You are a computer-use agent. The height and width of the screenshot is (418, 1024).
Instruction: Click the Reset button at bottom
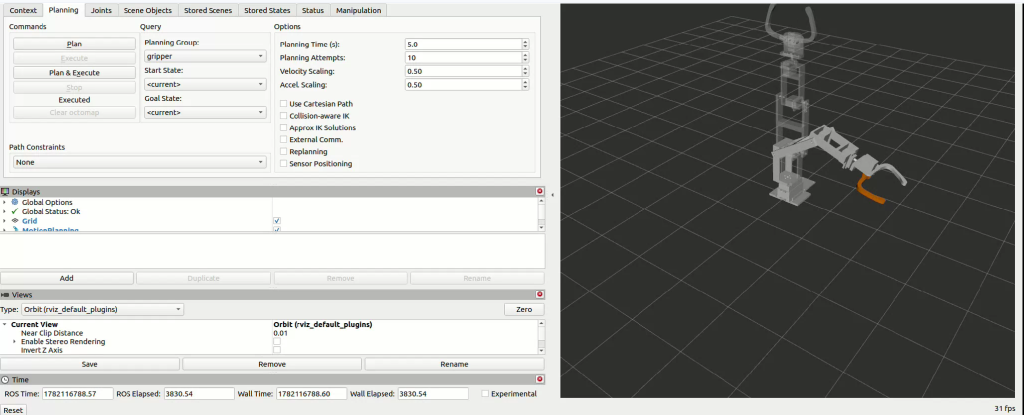click(x=13, y=410)
